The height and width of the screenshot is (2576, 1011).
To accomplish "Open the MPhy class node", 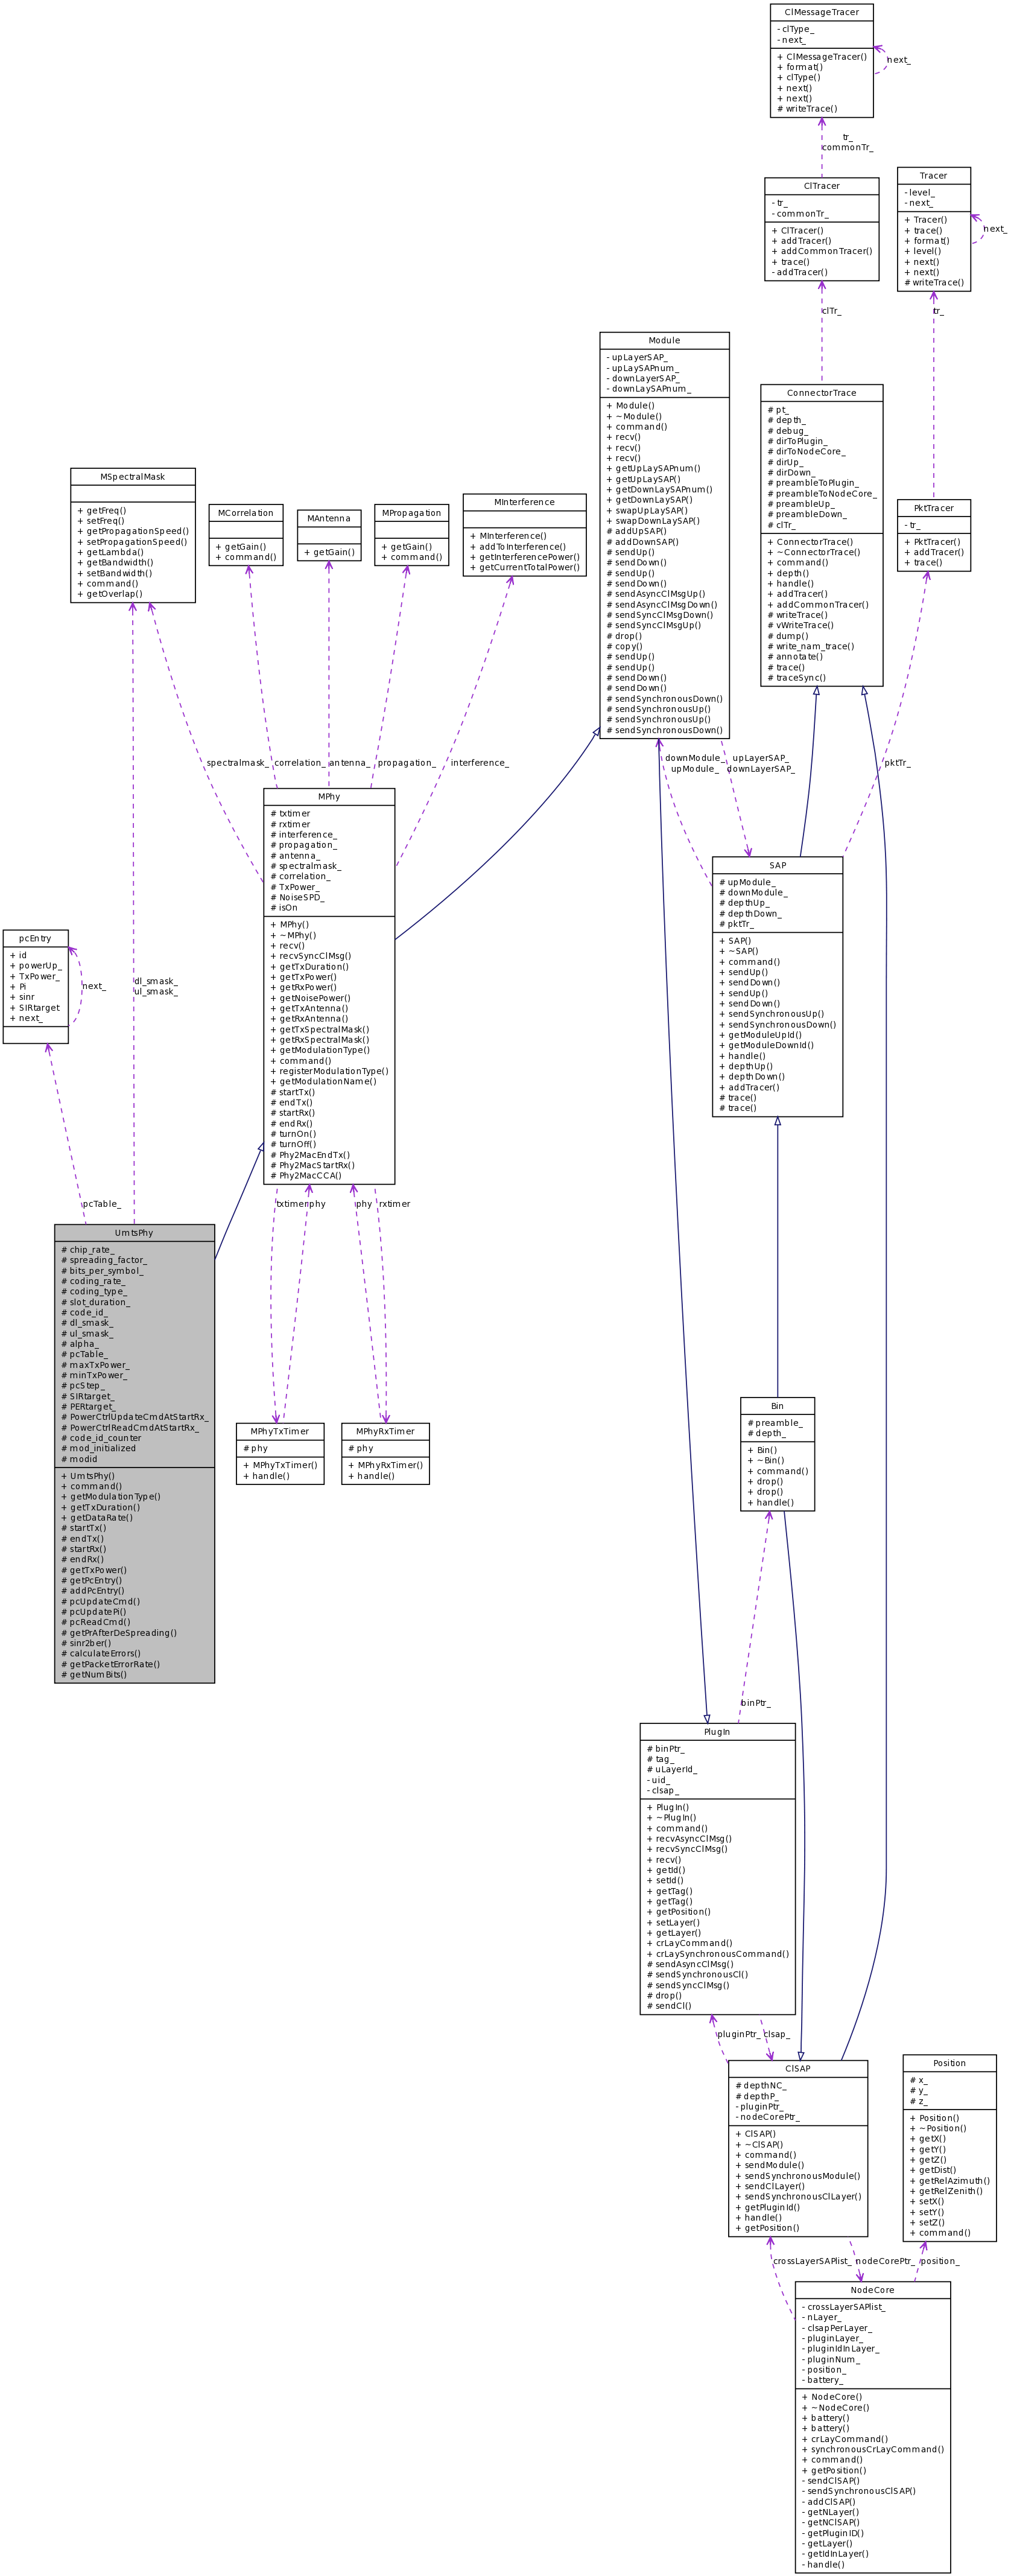I will [x=329, y=986].
